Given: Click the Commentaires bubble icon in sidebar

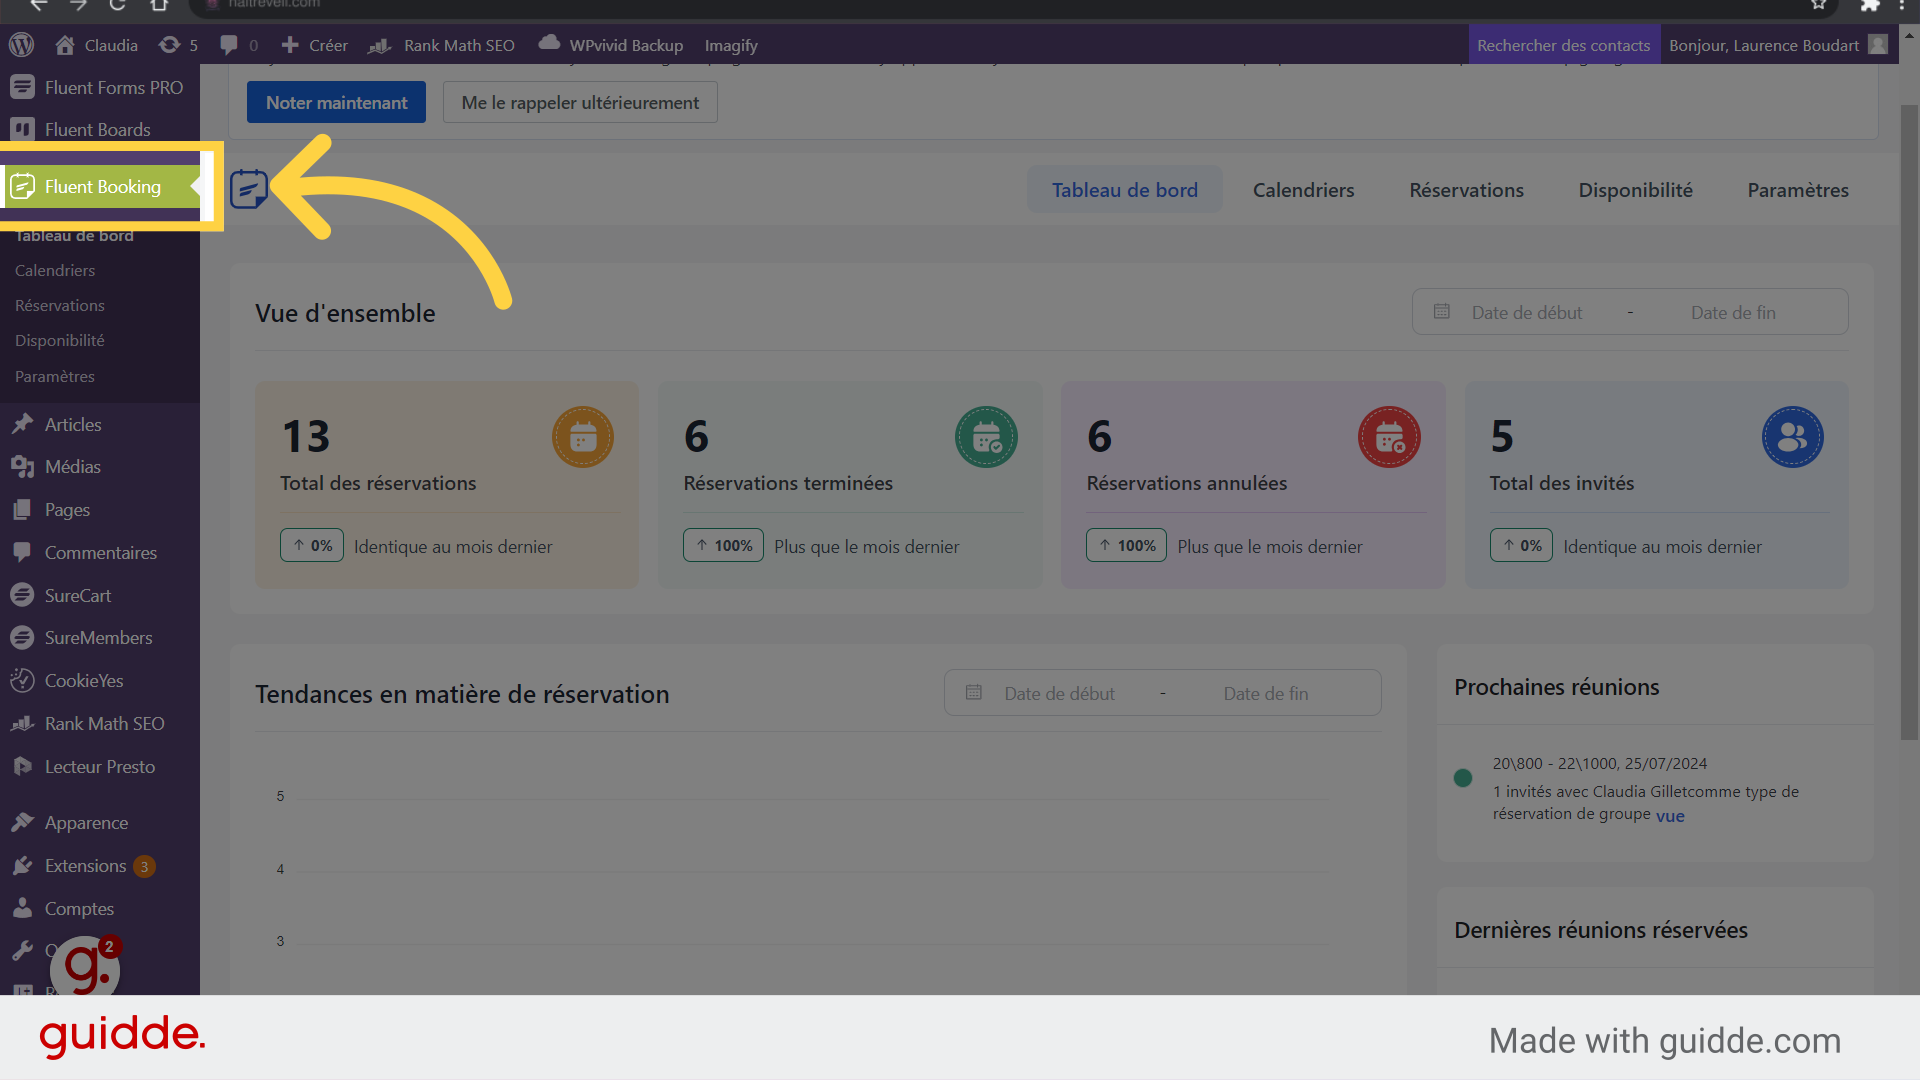Looking at the screenshot, I should tap(22, 552).
